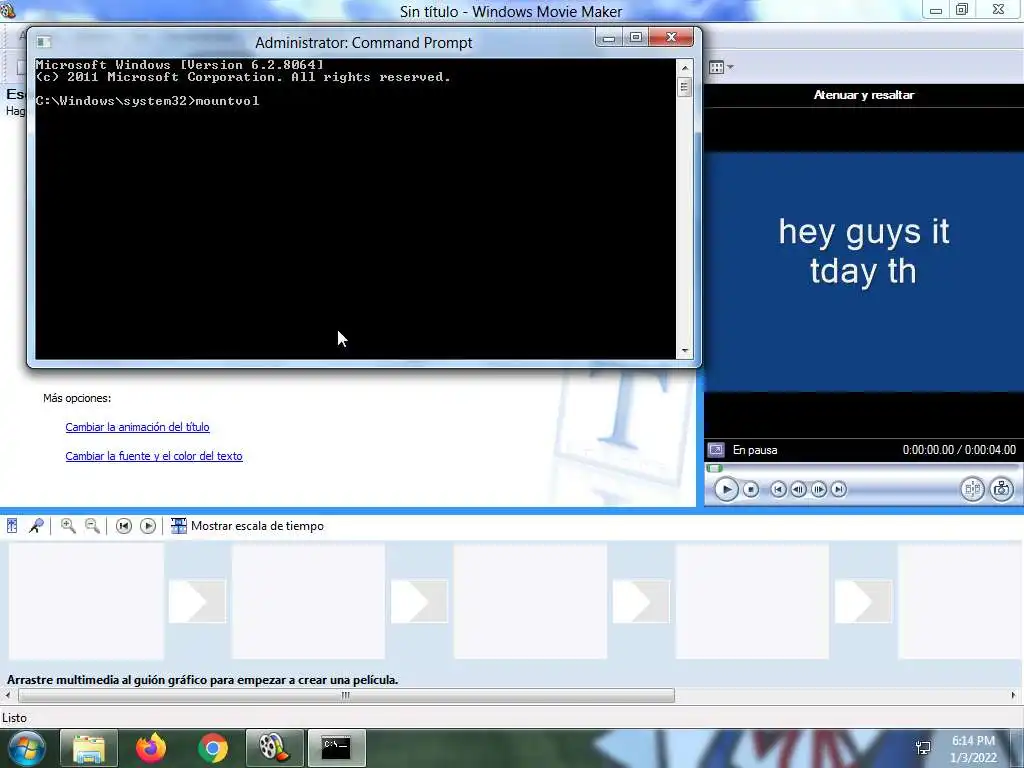Screen dimensions: 1024x768
Task: Toggle full screen preview icon
Action: tap(716, 450)
